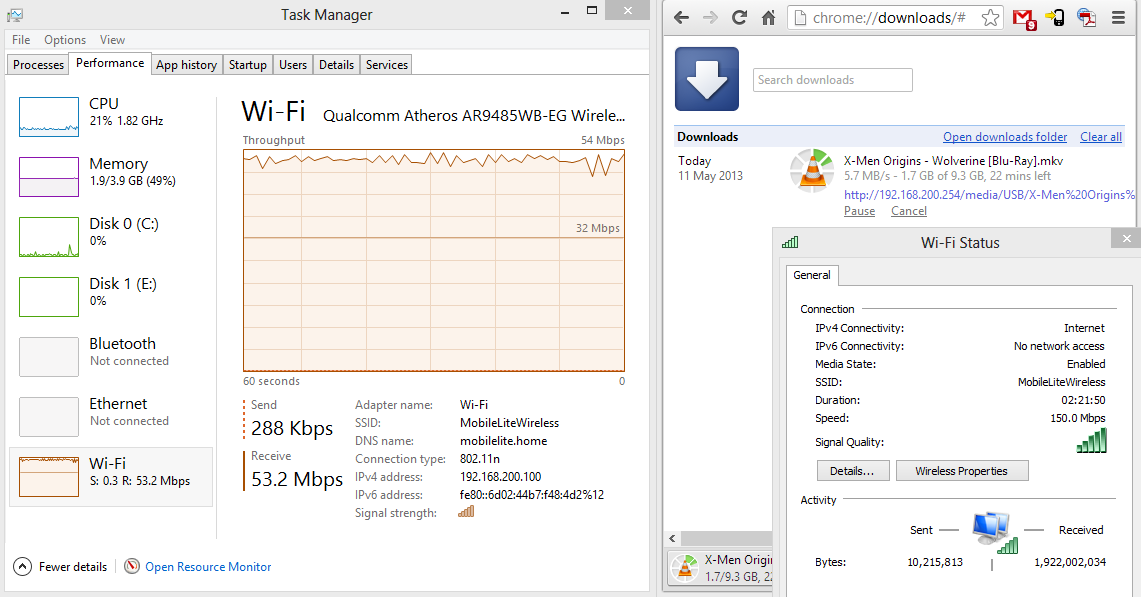The height and width of the screenshot is (597, 1141).
Task: Open the Options menu in Task Manager
Action: click(x=65, y=40)
